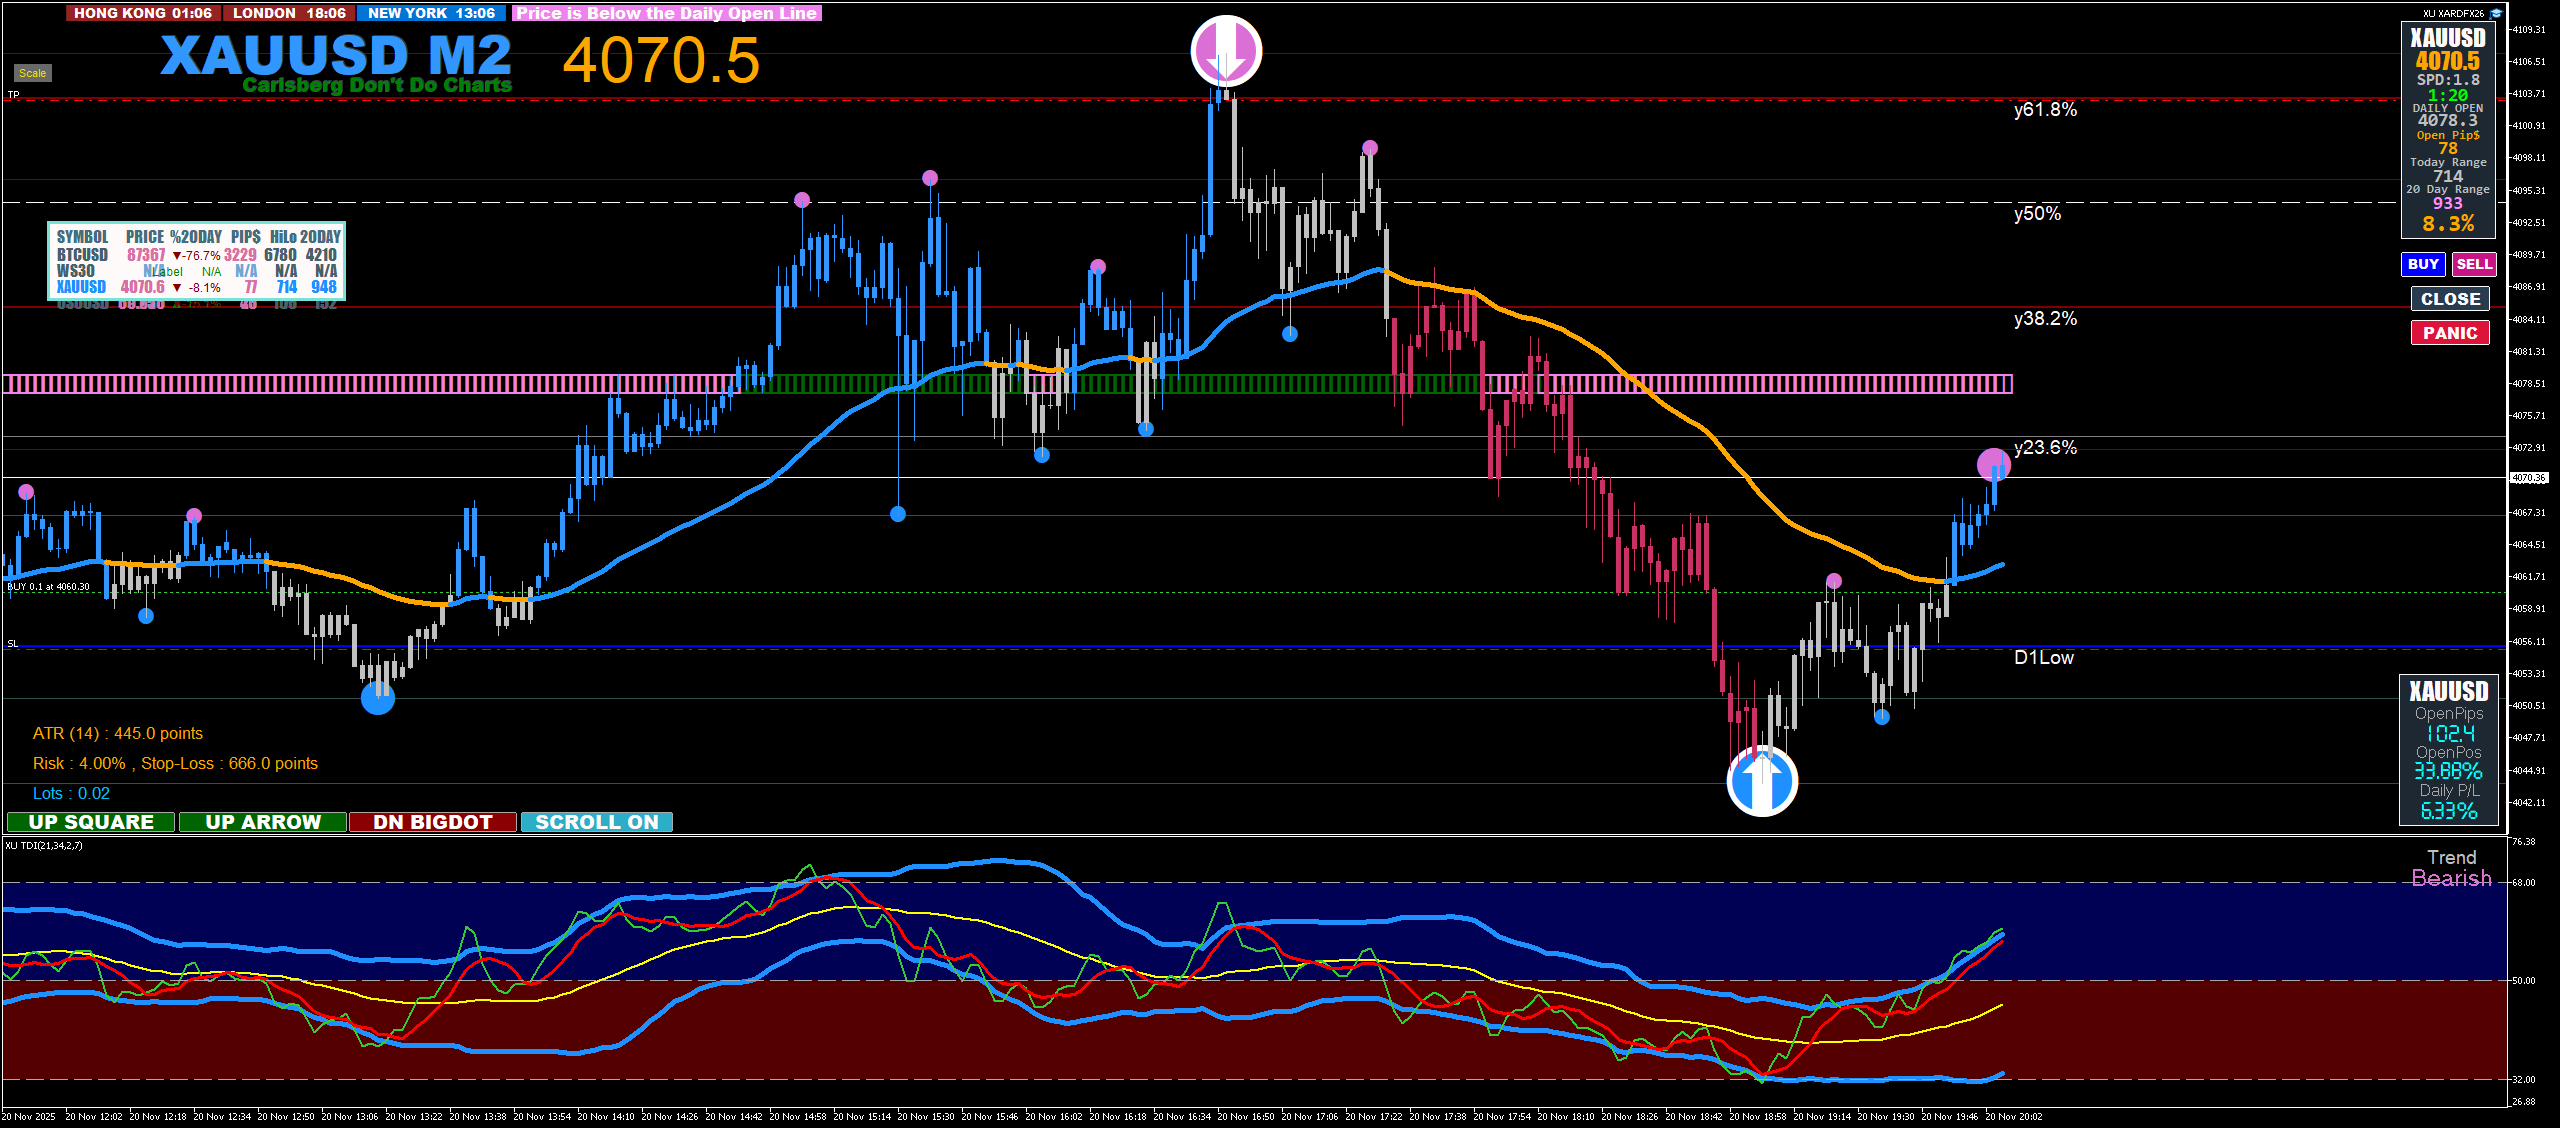
Task: Click the big blue dot at swing low
Action: [x=377, y=697]
